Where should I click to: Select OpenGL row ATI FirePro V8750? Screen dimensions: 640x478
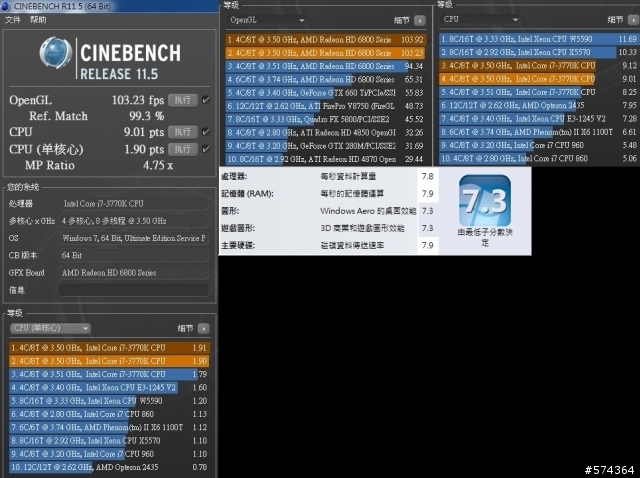point(326,106)
